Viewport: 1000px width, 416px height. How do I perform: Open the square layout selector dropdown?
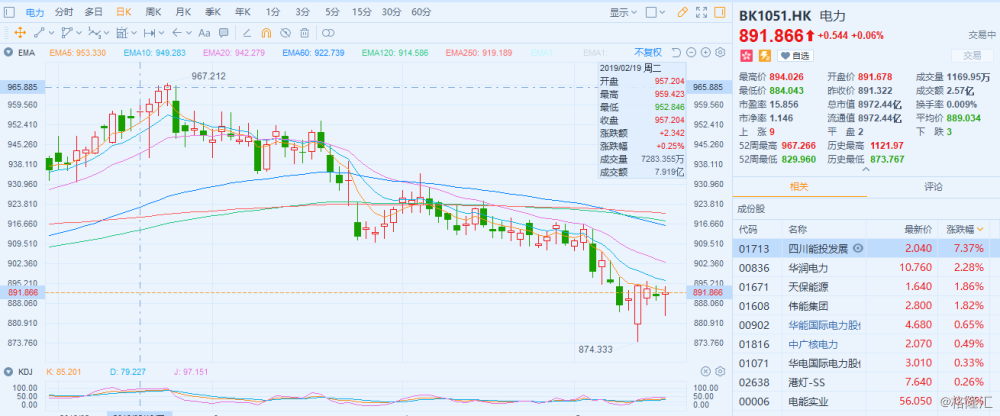pyautogui.click(x=655, y=12)
